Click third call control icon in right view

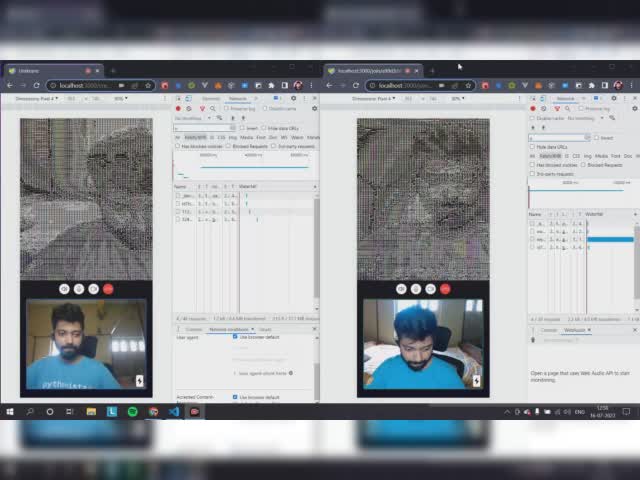(431, 289)
